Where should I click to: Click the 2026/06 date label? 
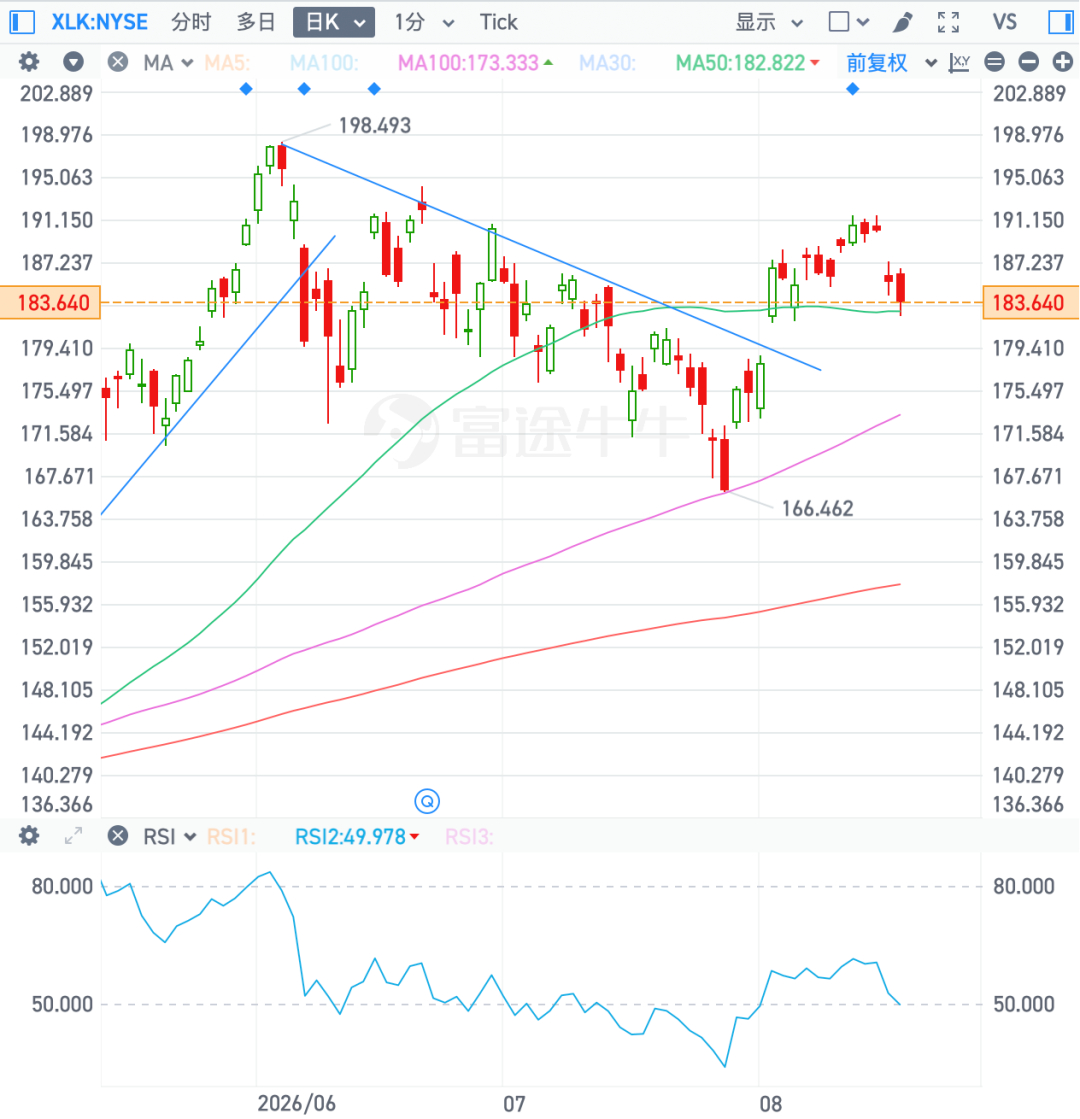click(x=296, y=1103)
